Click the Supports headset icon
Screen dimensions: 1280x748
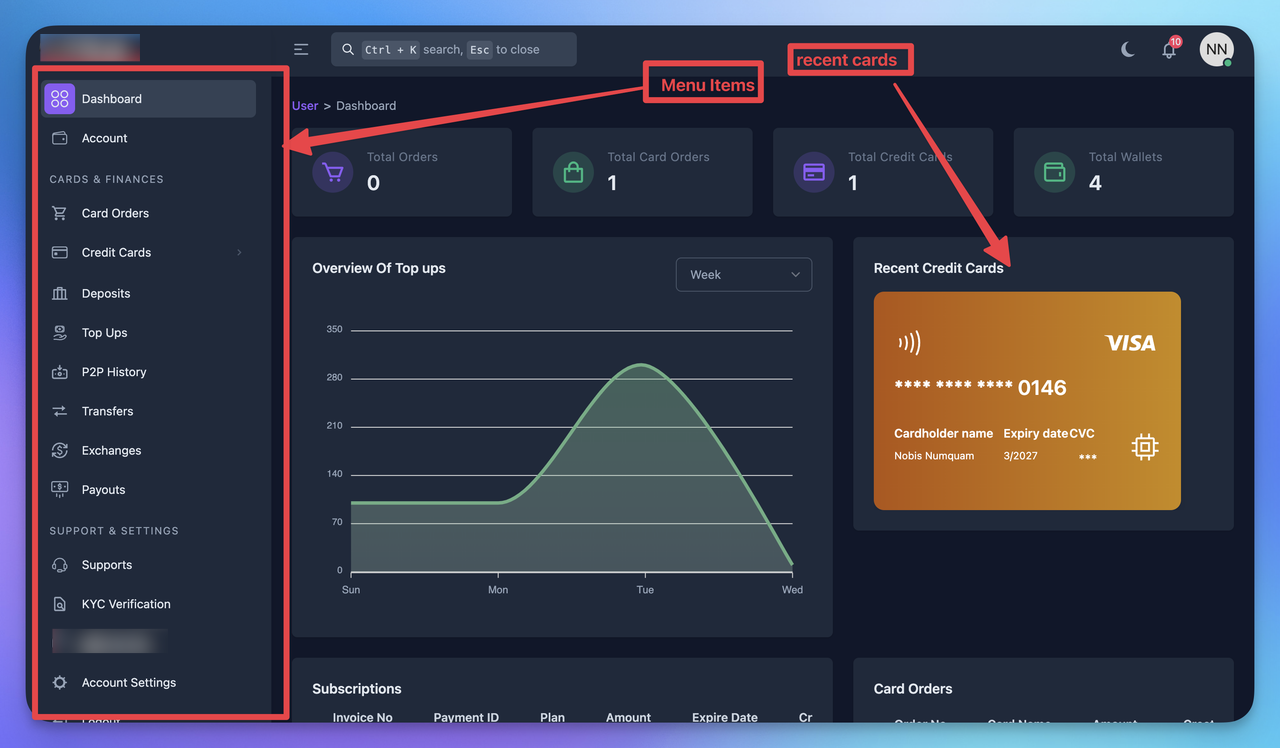coord(60,565)
